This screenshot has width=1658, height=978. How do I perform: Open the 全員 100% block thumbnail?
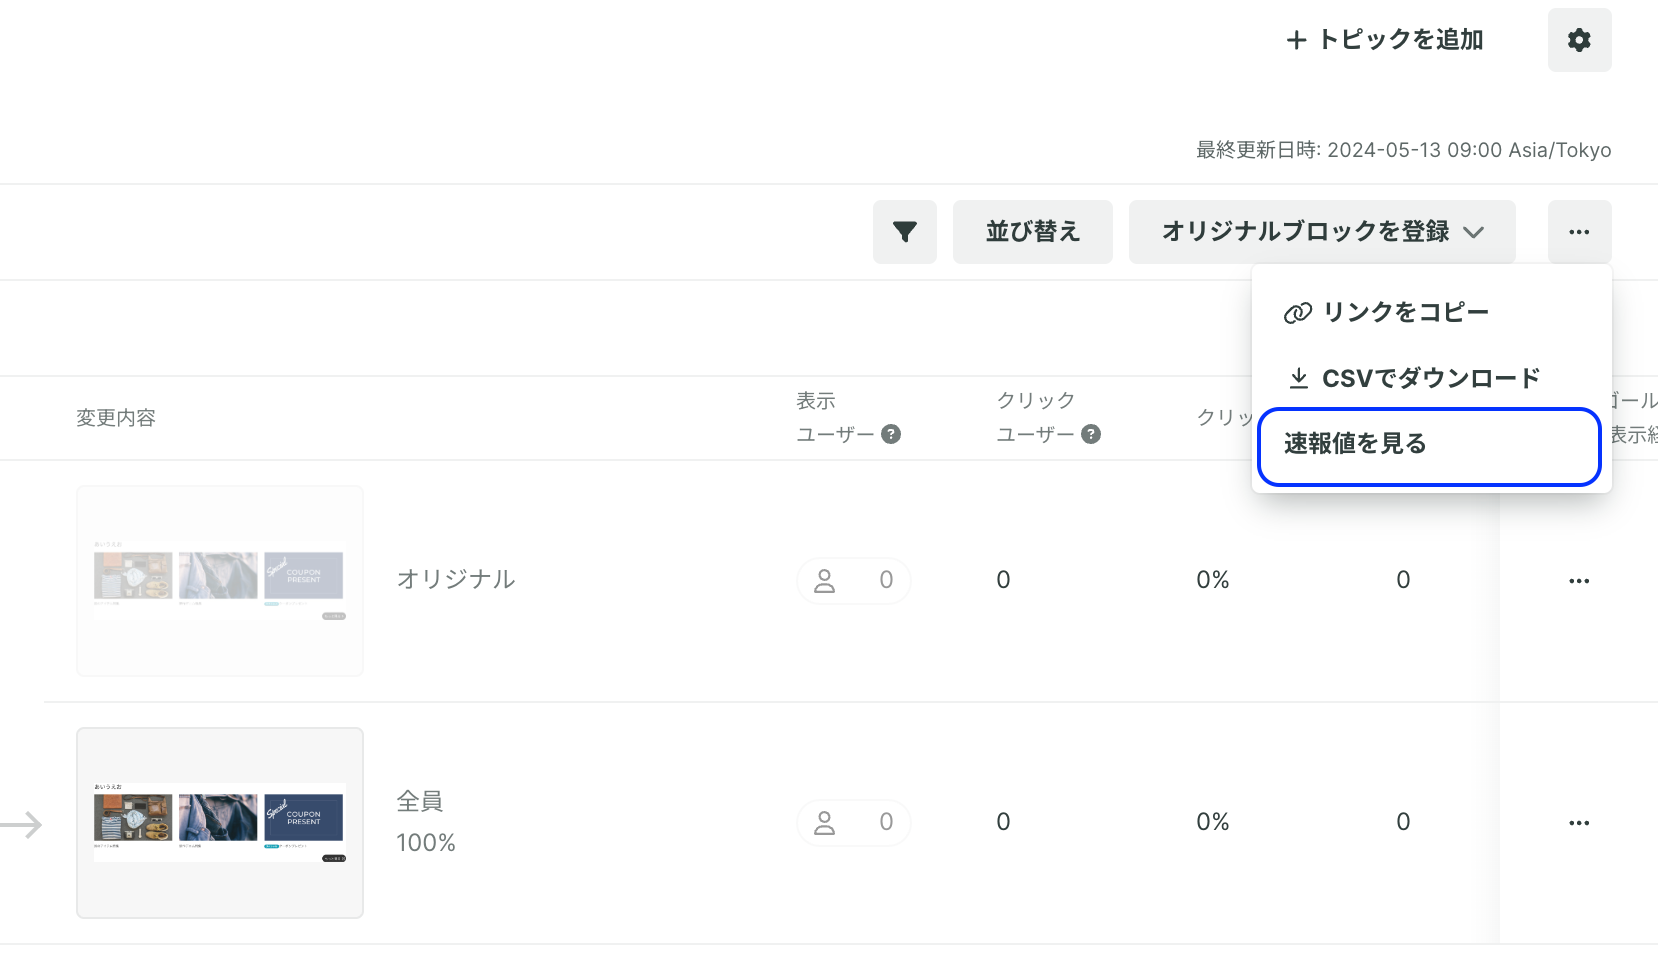[220, 823]
